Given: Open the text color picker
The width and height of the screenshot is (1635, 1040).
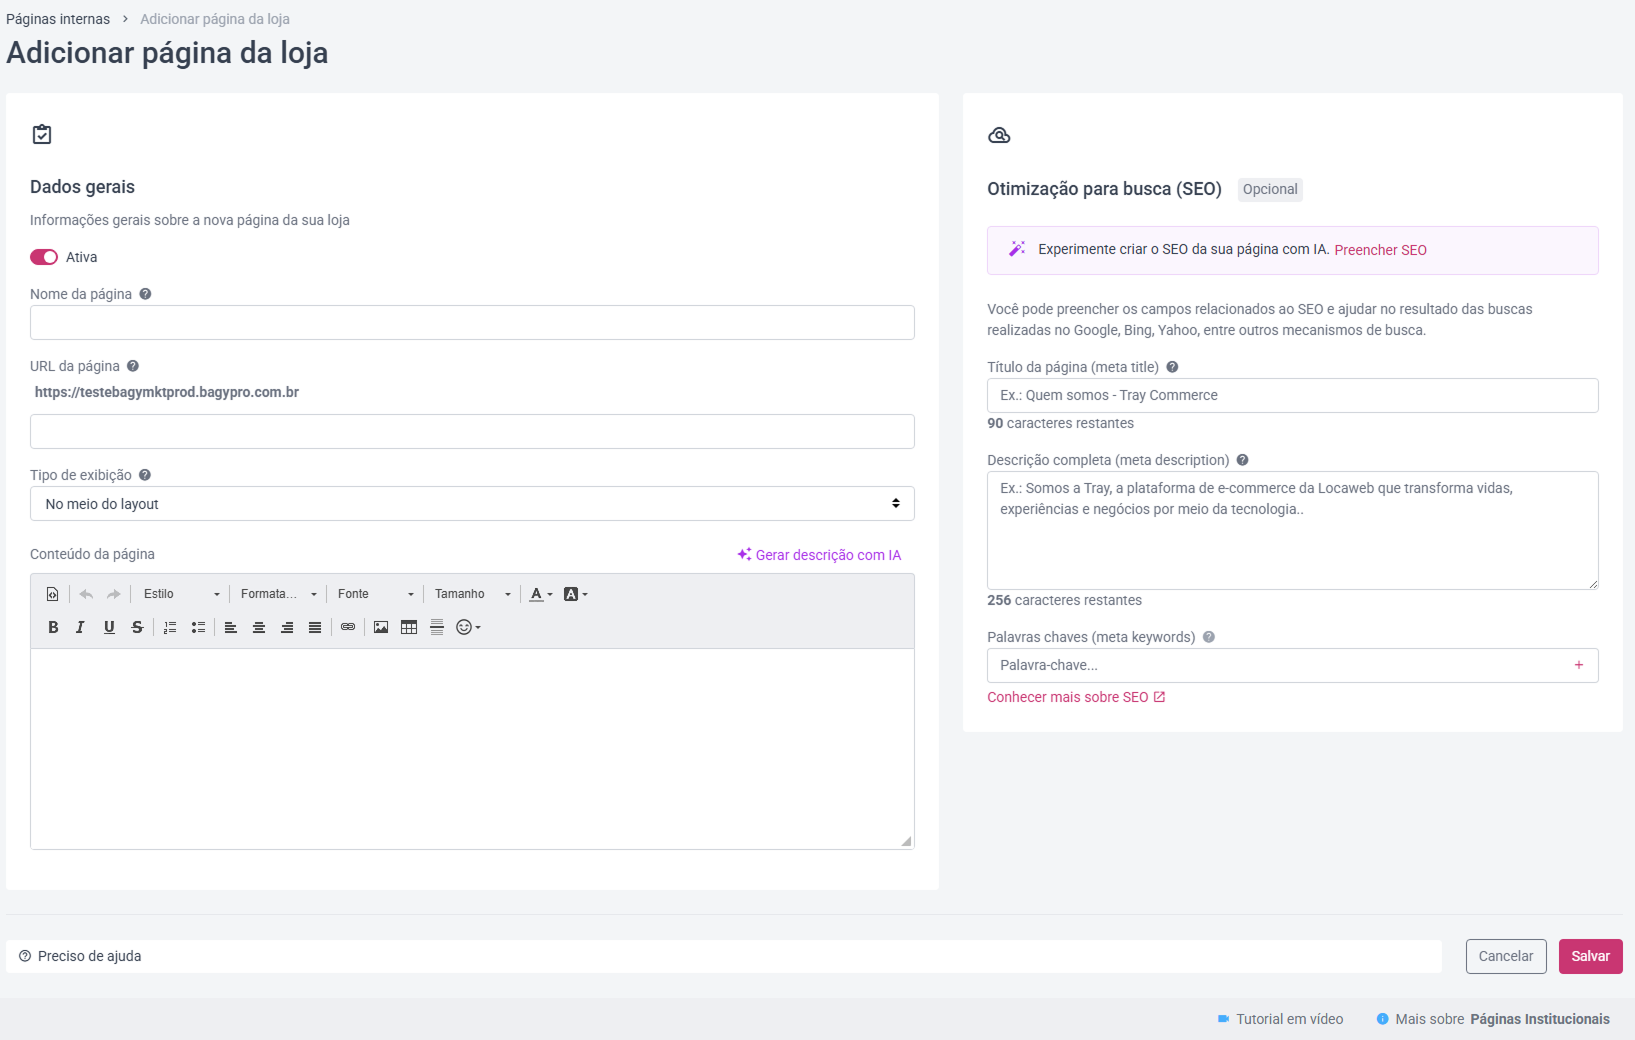Looking at the screenshot, I should pos(541,594).
